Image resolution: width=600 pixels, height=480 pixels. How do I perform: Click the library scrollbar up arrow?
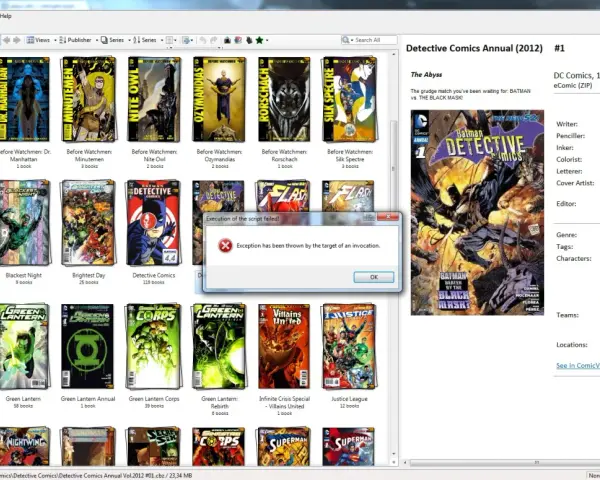pos(393,54)
